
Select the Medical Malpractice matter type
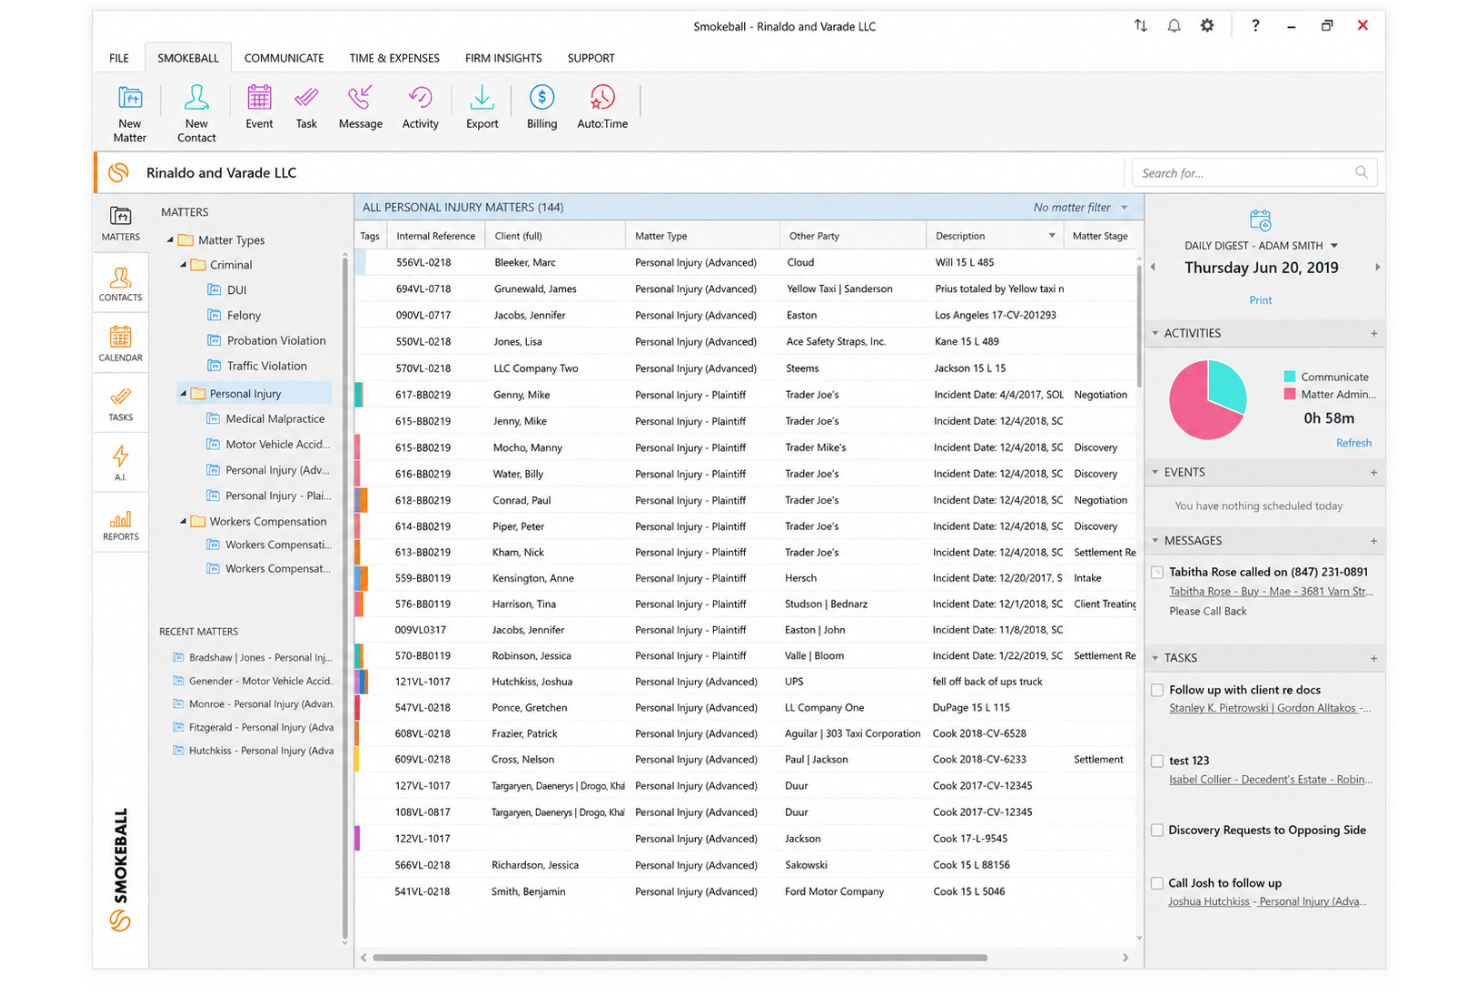(x=275, y=419)
